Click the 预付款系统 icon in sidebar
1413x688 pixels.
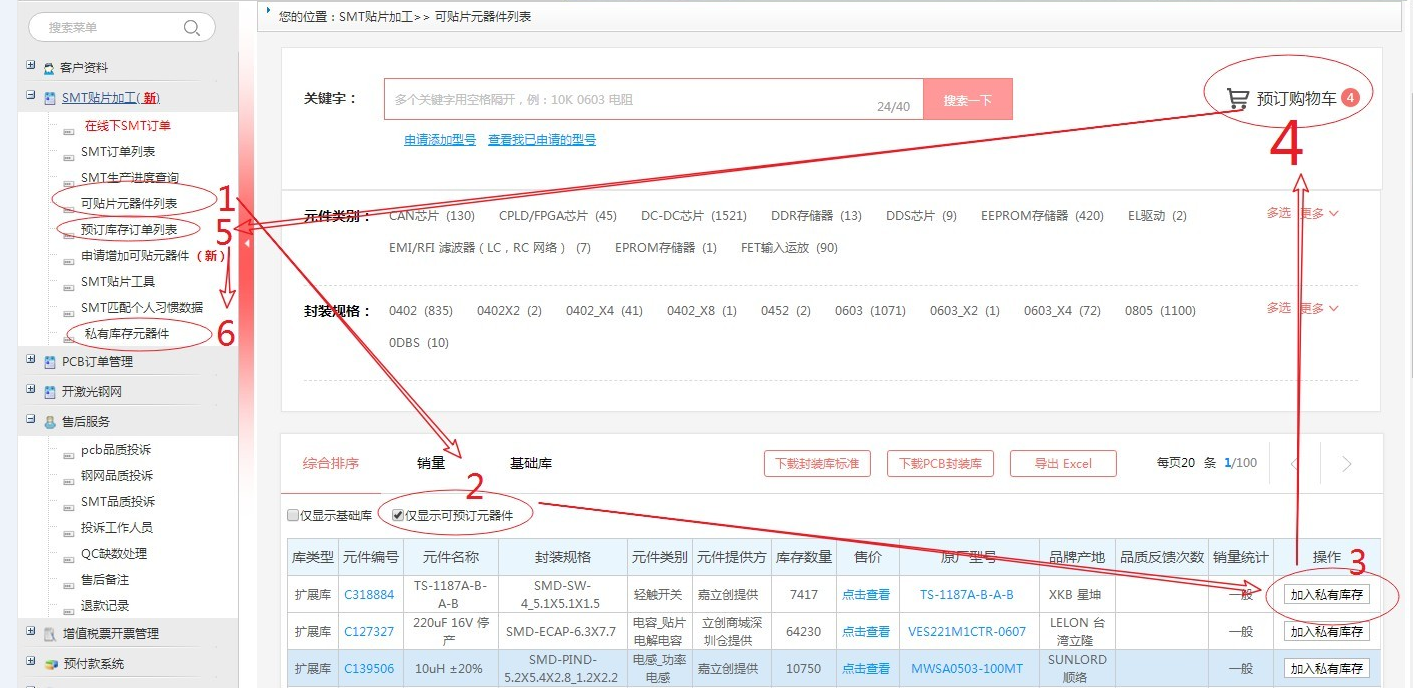tap(50, 664)
